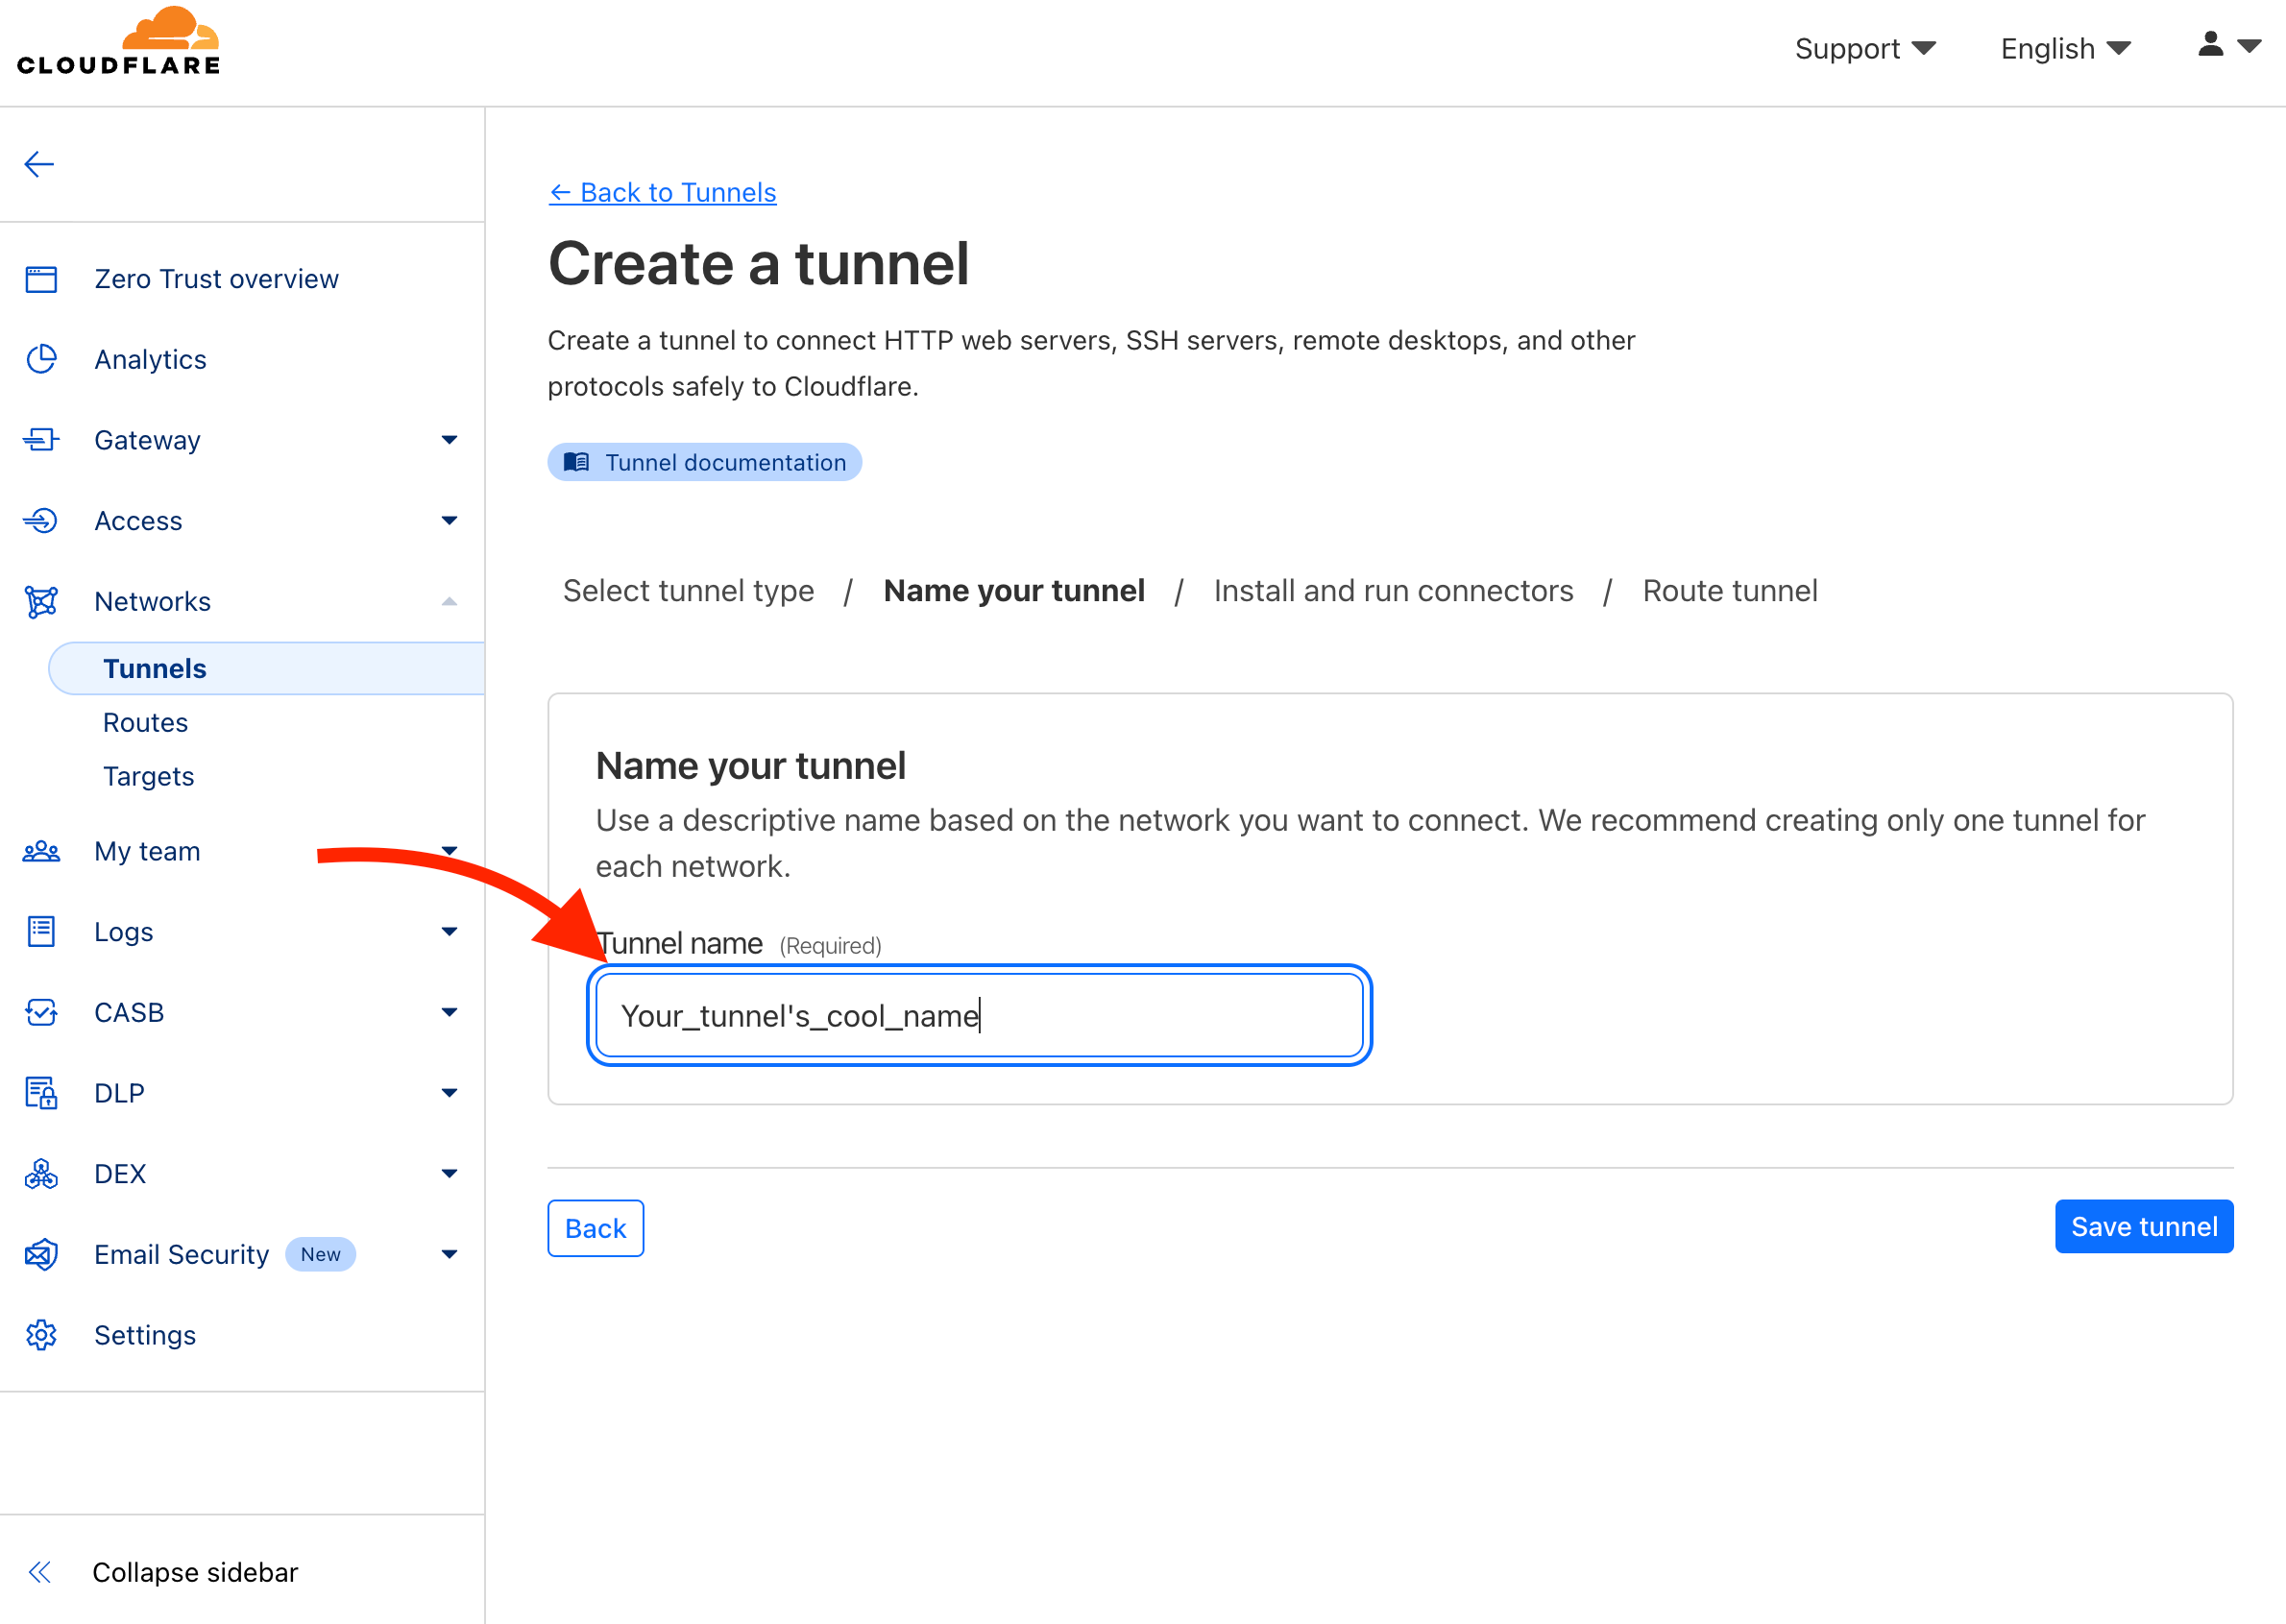Follow the Back to Tunnels link
The image size is (2286, 1624).
662,192
